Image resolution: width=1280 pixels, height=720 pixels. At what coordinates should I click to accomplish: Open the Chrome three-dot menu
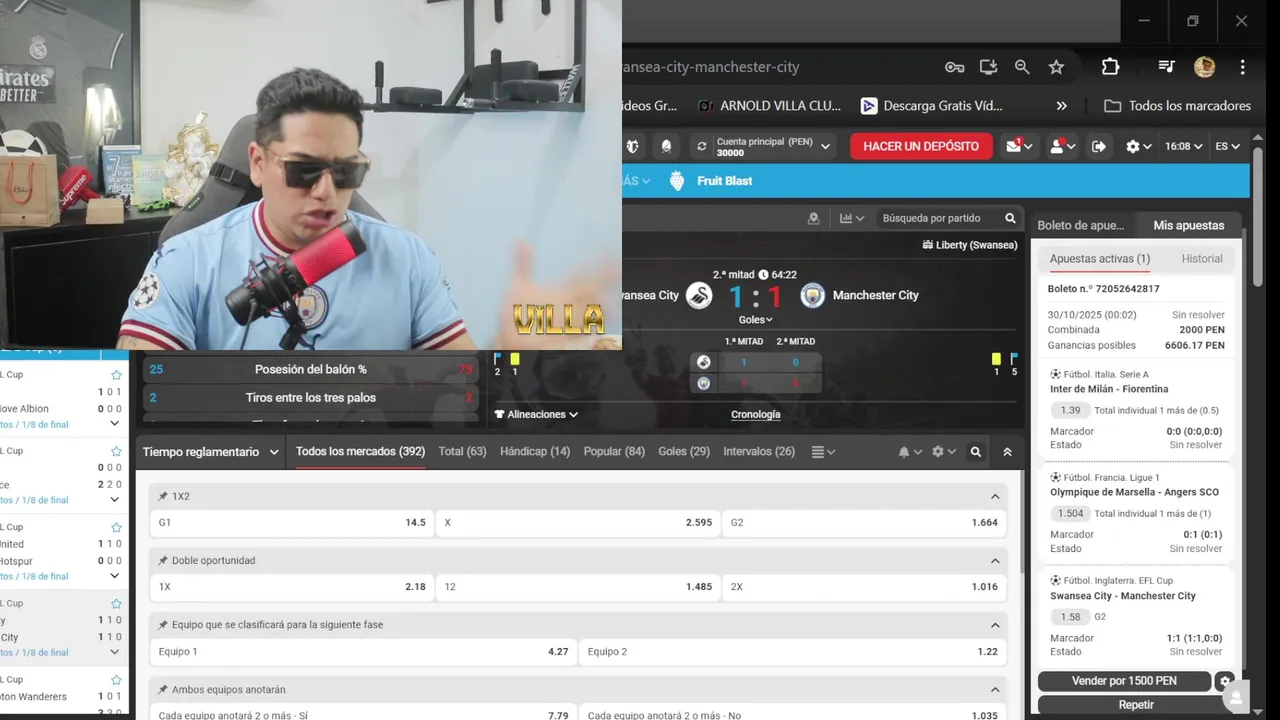(1242, 67)
